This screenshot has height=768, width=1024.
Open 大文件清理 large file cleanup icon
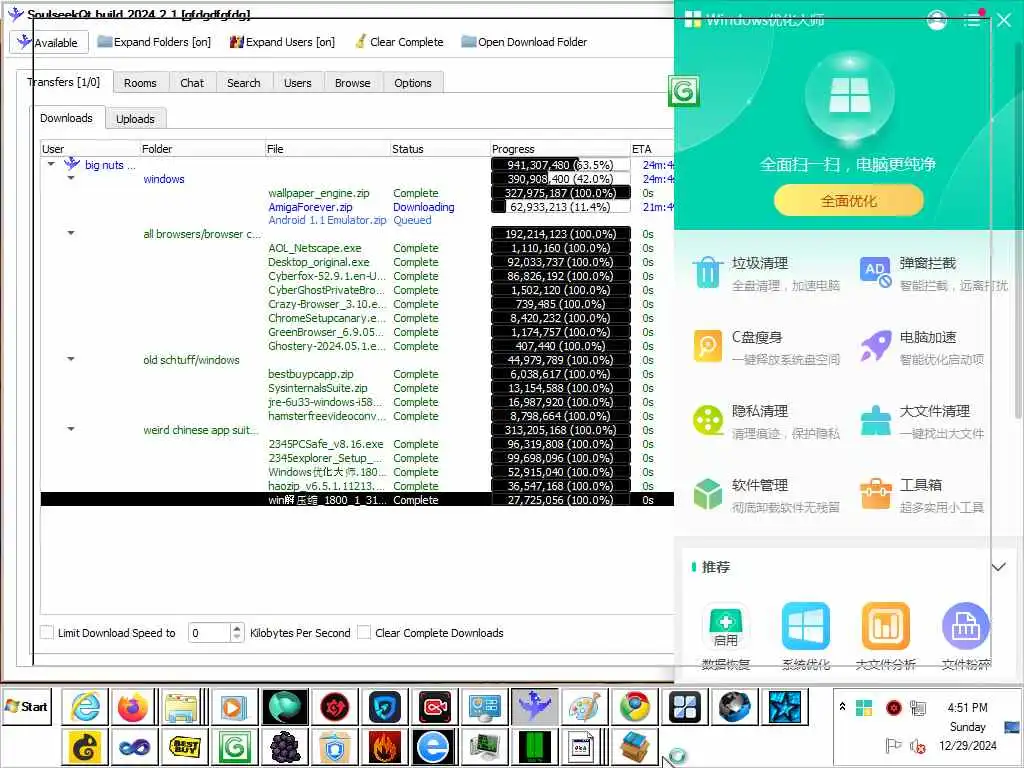tap(875, 420)
